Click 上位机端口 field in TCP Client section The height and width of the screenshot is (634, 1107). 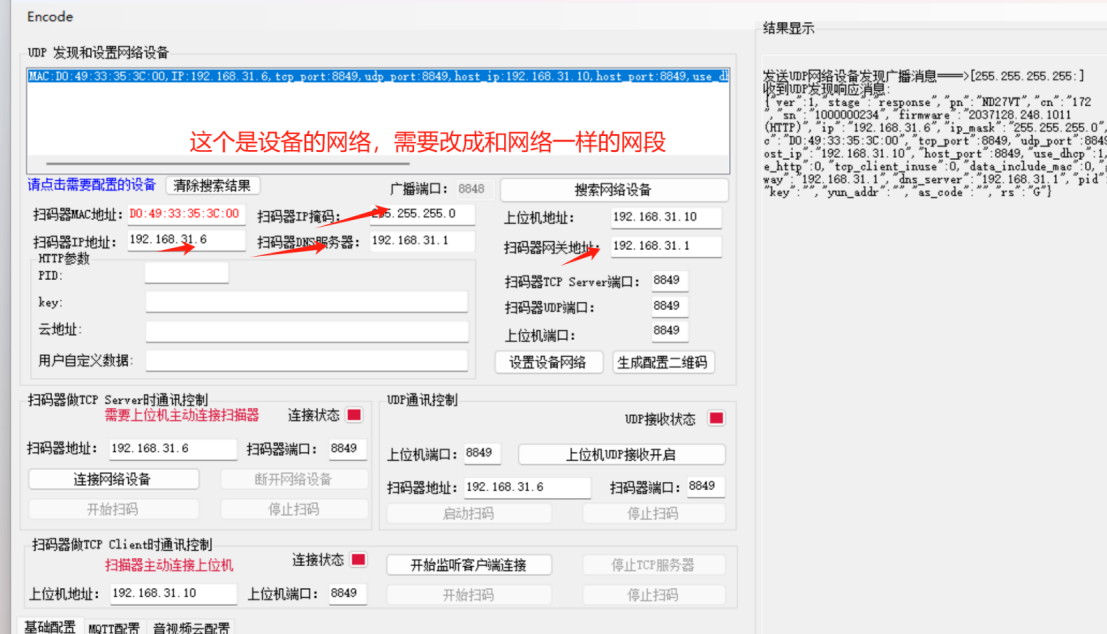347,594
